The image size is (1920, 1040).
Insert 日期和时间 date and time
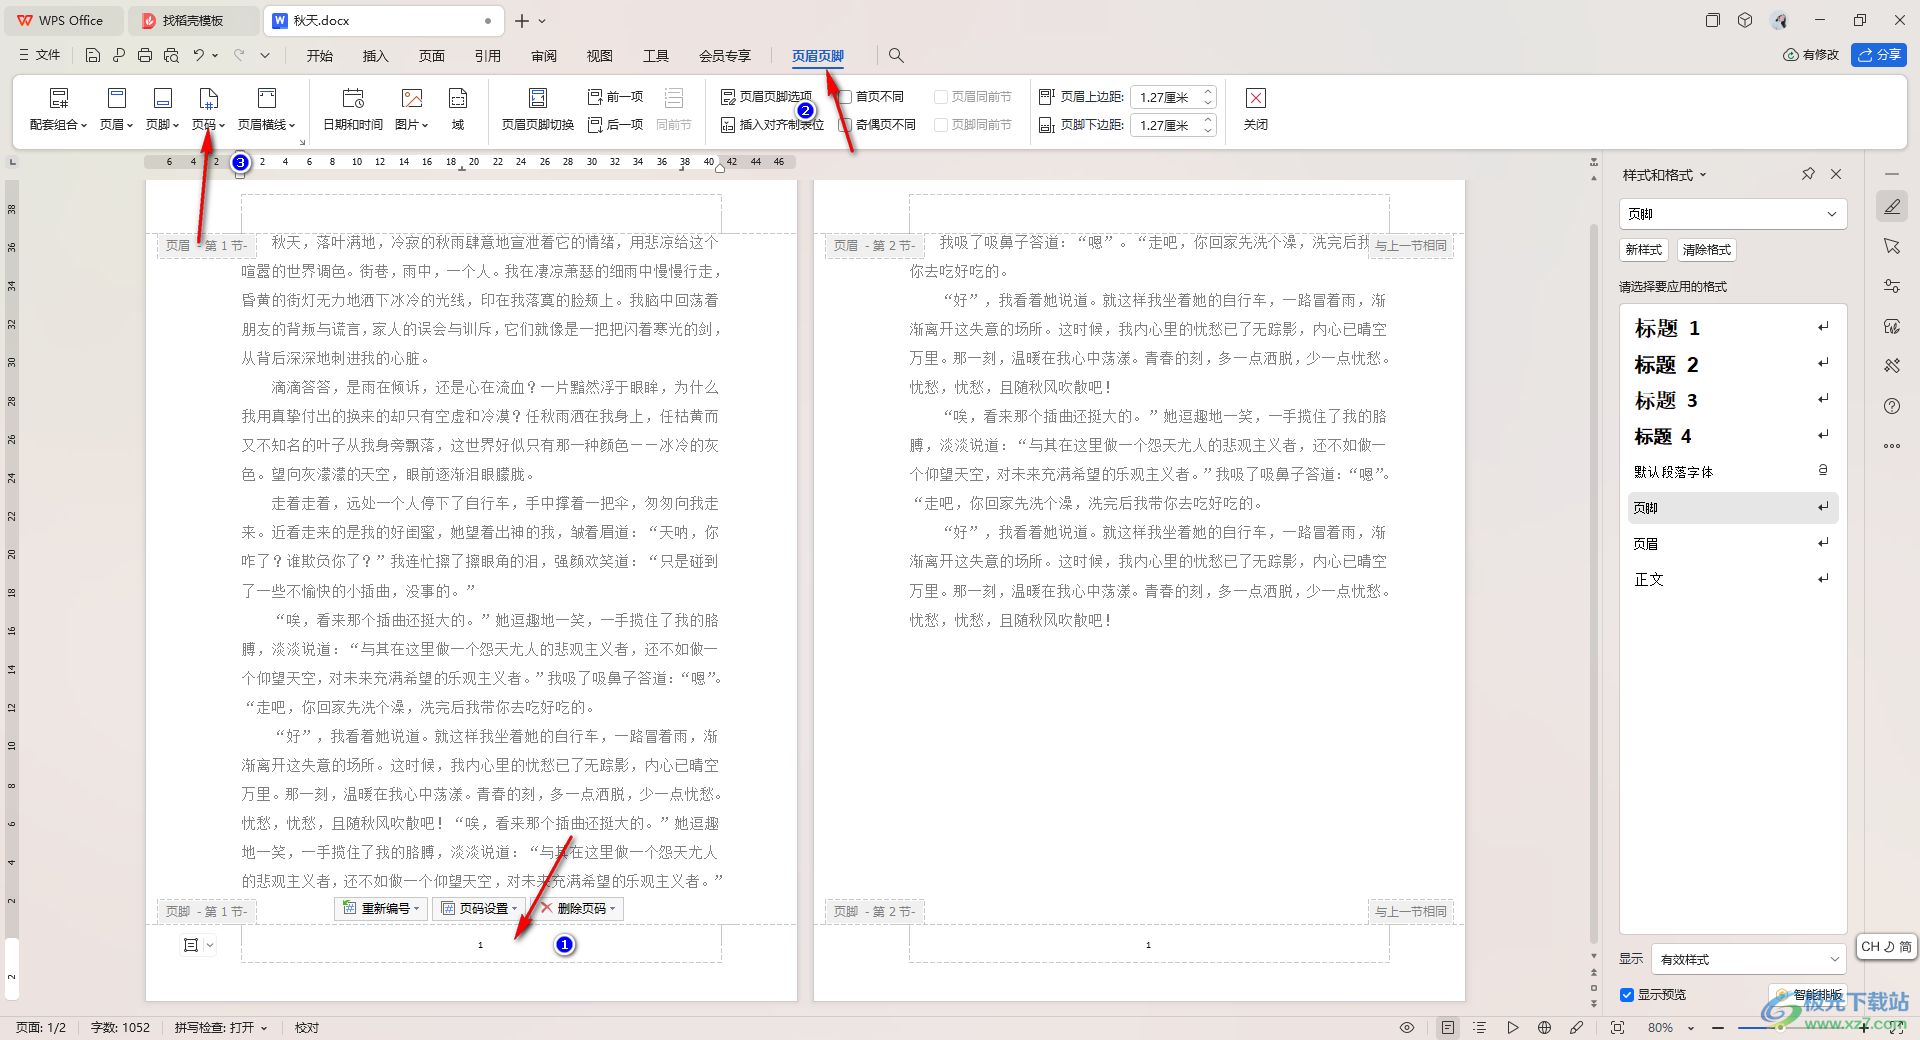pos(353,109)
